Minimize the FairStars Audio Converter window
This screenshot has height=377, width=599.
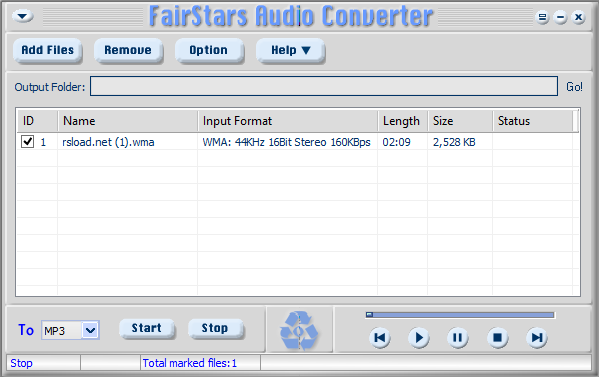coord(560,17)
